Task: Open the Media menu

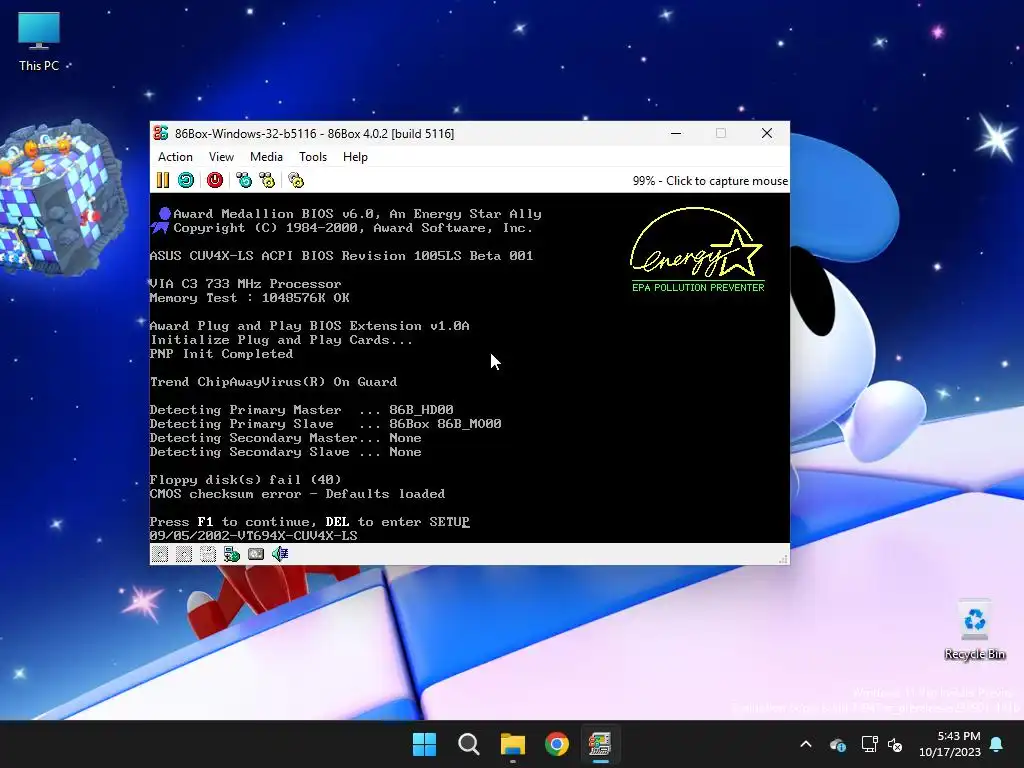Action: [266, 157]
